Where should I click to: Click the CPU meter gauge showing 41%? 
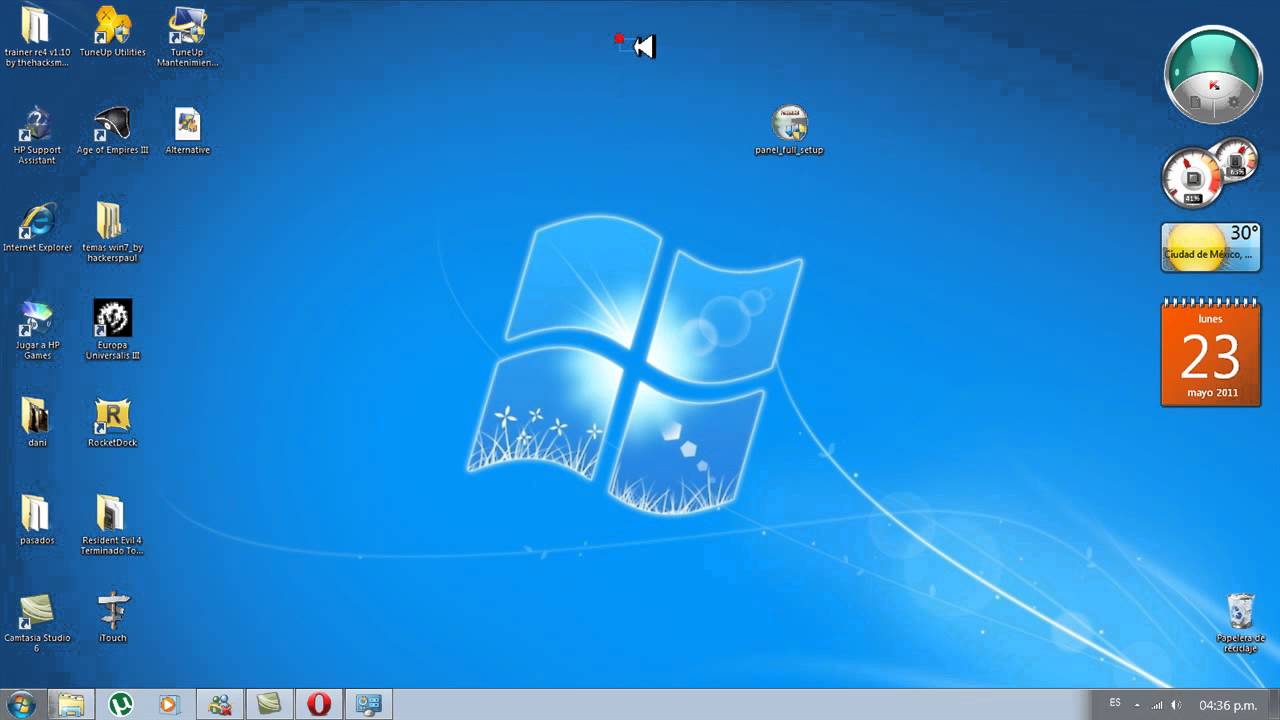pyautogui.click(x=1192, y=179)
